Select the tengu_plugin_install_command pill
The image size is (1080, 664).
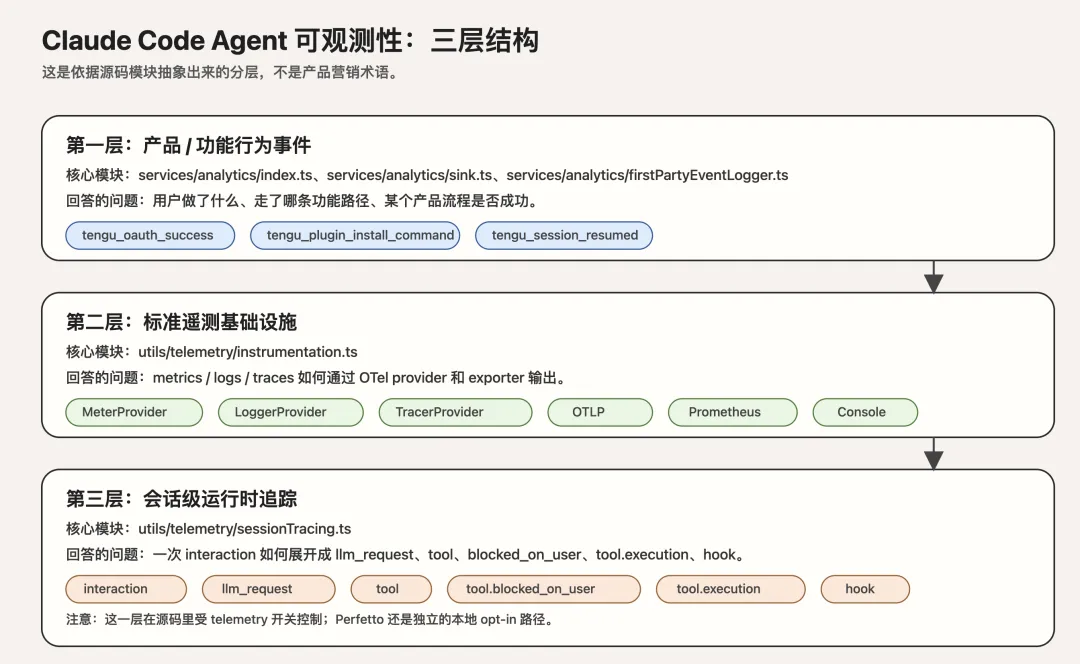coord(355,235)
